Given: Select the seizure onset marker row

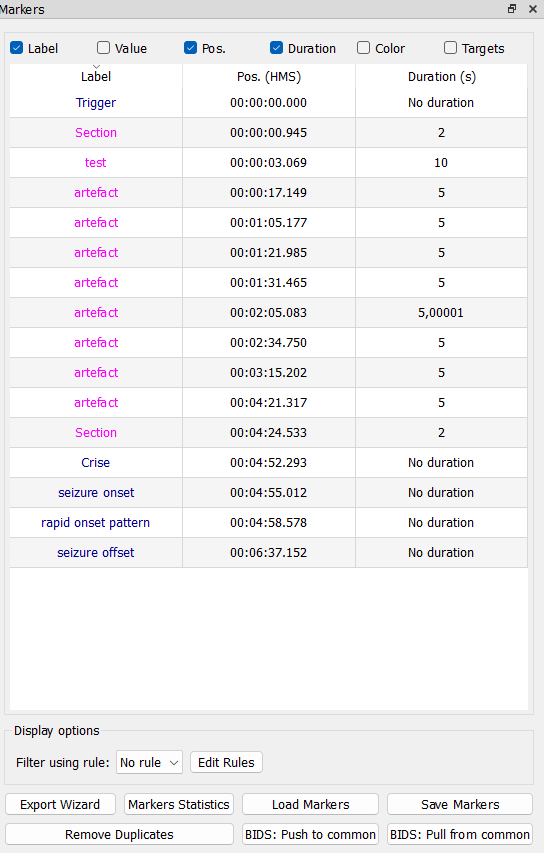Looking at the screenshot, I should pos(269,492).
